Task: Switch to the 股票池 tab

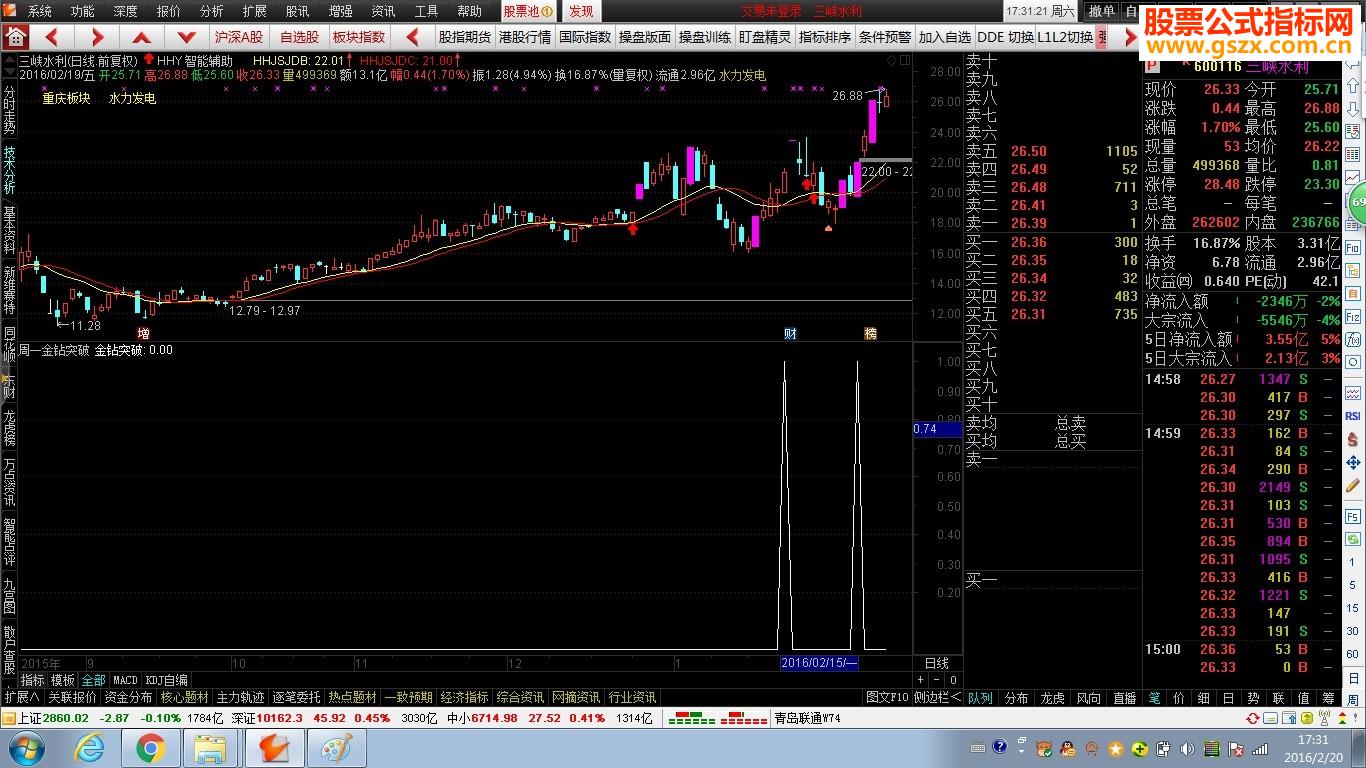Action: point(527,11)
